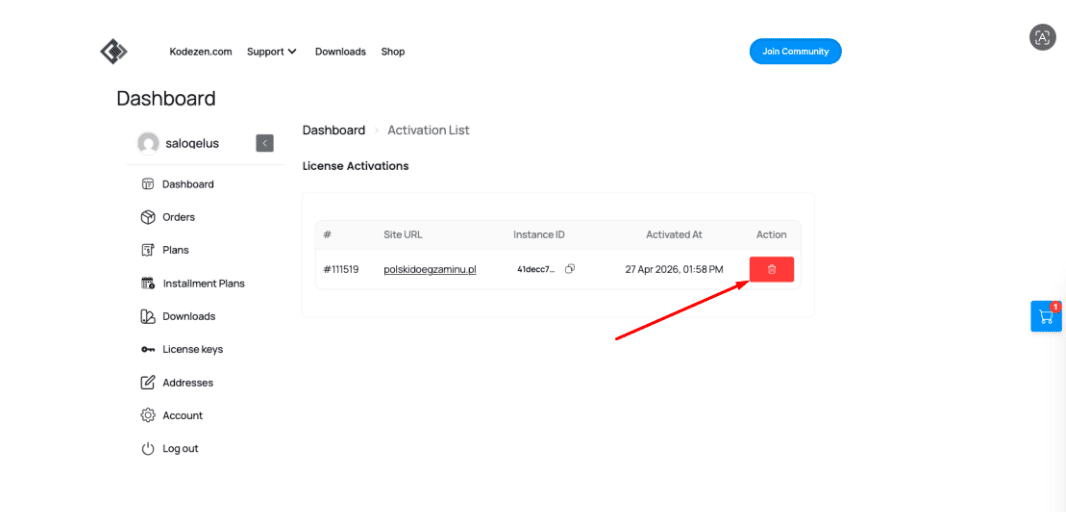This screenshot has width=1066, height=512.
Task: Open Downloads in top navigation
Action: coord(341,52)
